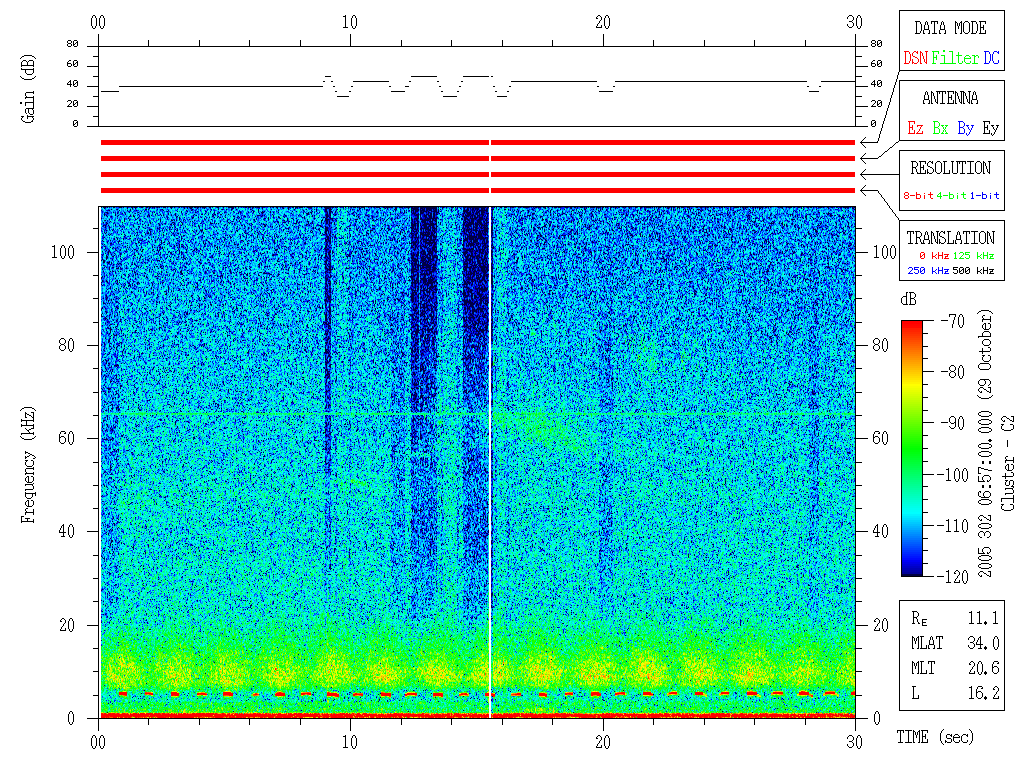Viewport: 1024px width, 768px height.
Task: Click the TRANSLATION legend title
Action: pyautogui.click(x=950, y=238)
